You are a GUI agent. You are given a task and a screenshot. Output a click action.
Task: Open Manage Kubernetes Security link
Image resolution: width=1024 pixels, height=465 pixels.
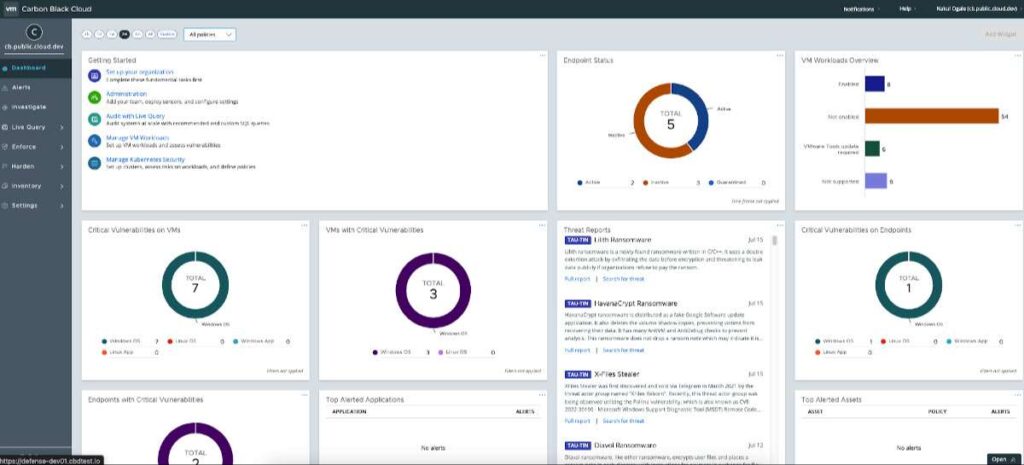pyautogui.click(x=146, y=159)
